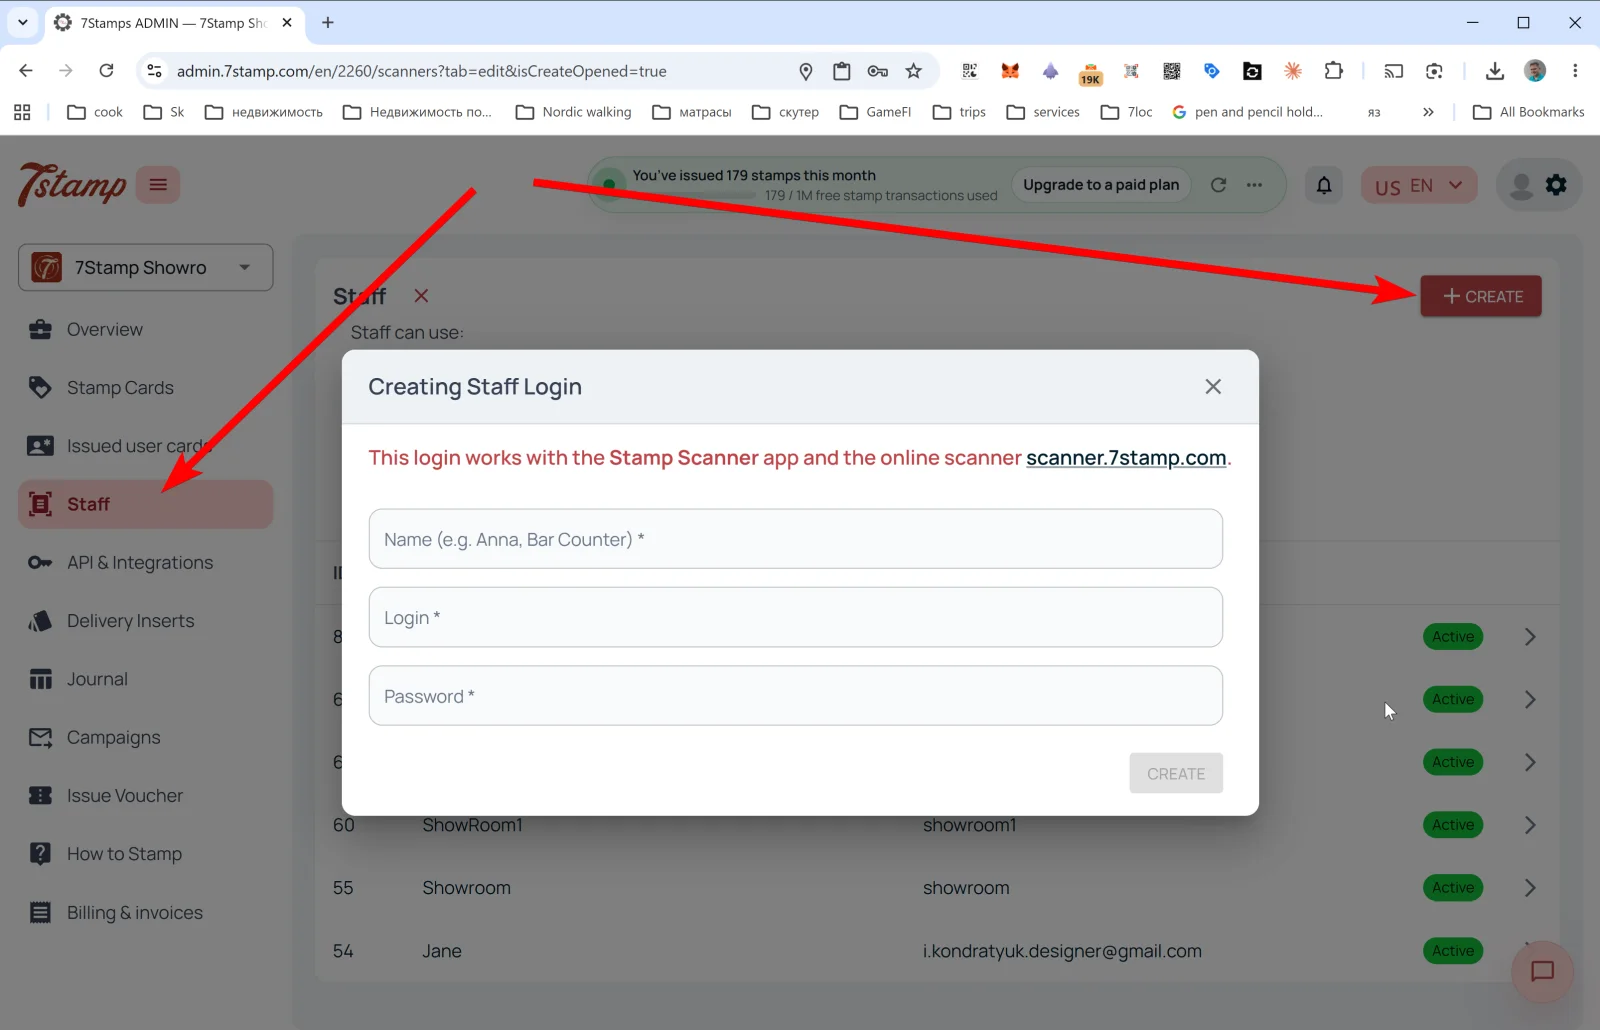Viewport: 1600px width, 1030px height.
Task: Expand the 7Stamp Showroom store dropdown
Action: click(x=145, y=268)
